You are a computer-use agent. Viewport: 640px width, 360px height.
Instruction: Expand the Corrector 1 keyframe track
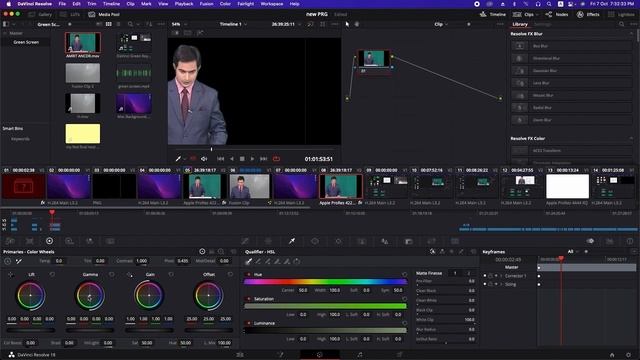coord(501,276)
